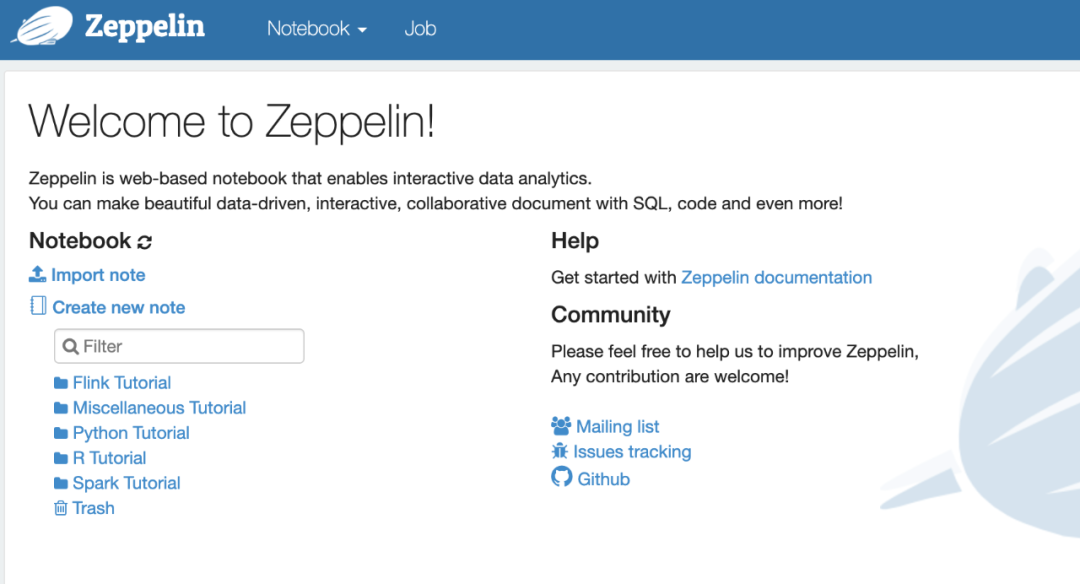
Task: Open the Zeppelin documentation link
Action: (x=776, y=277)
